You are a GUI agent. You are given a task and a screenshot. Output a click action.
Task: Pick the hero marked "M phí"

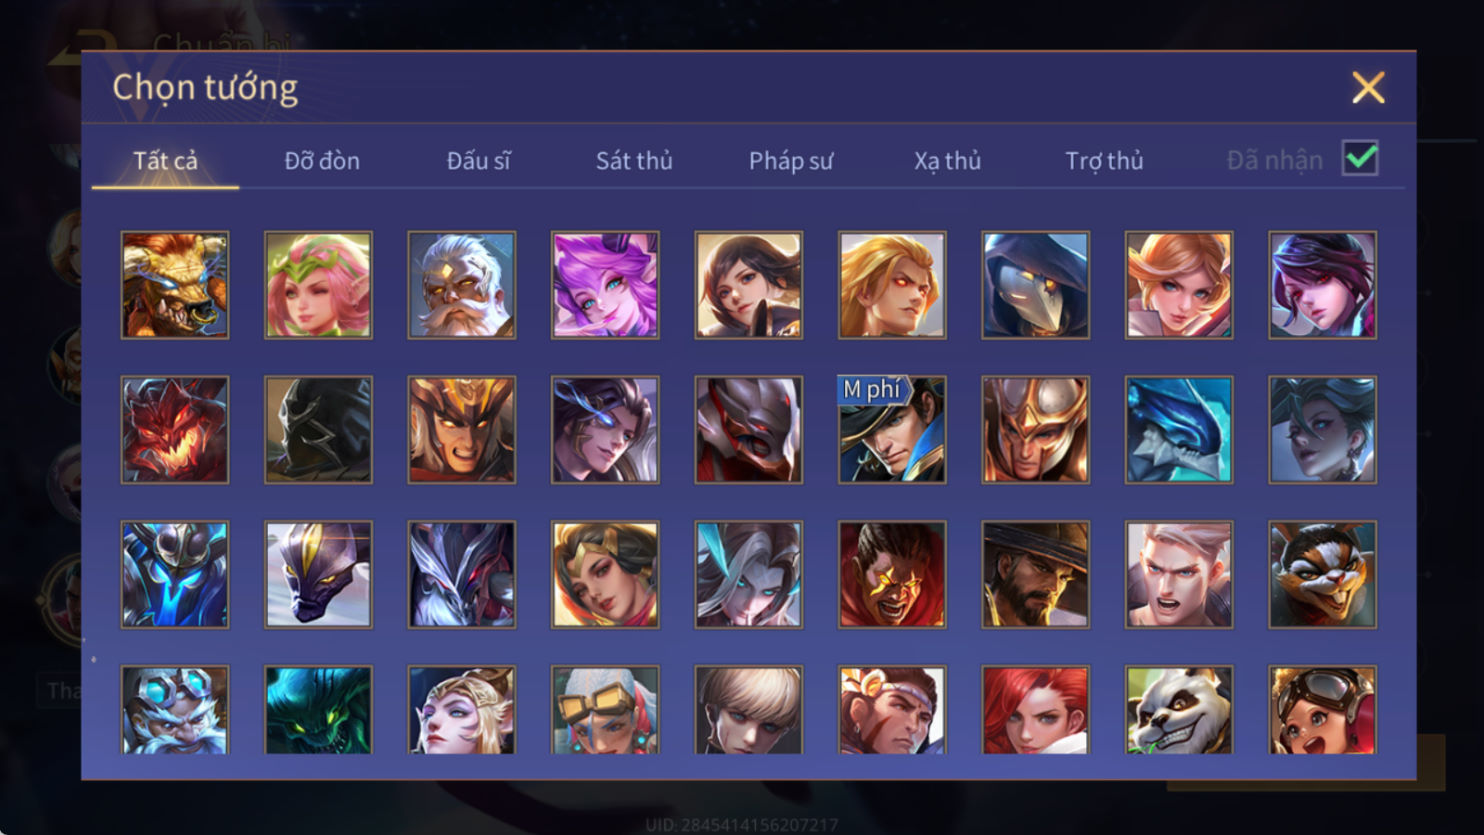tap(892, 430)
